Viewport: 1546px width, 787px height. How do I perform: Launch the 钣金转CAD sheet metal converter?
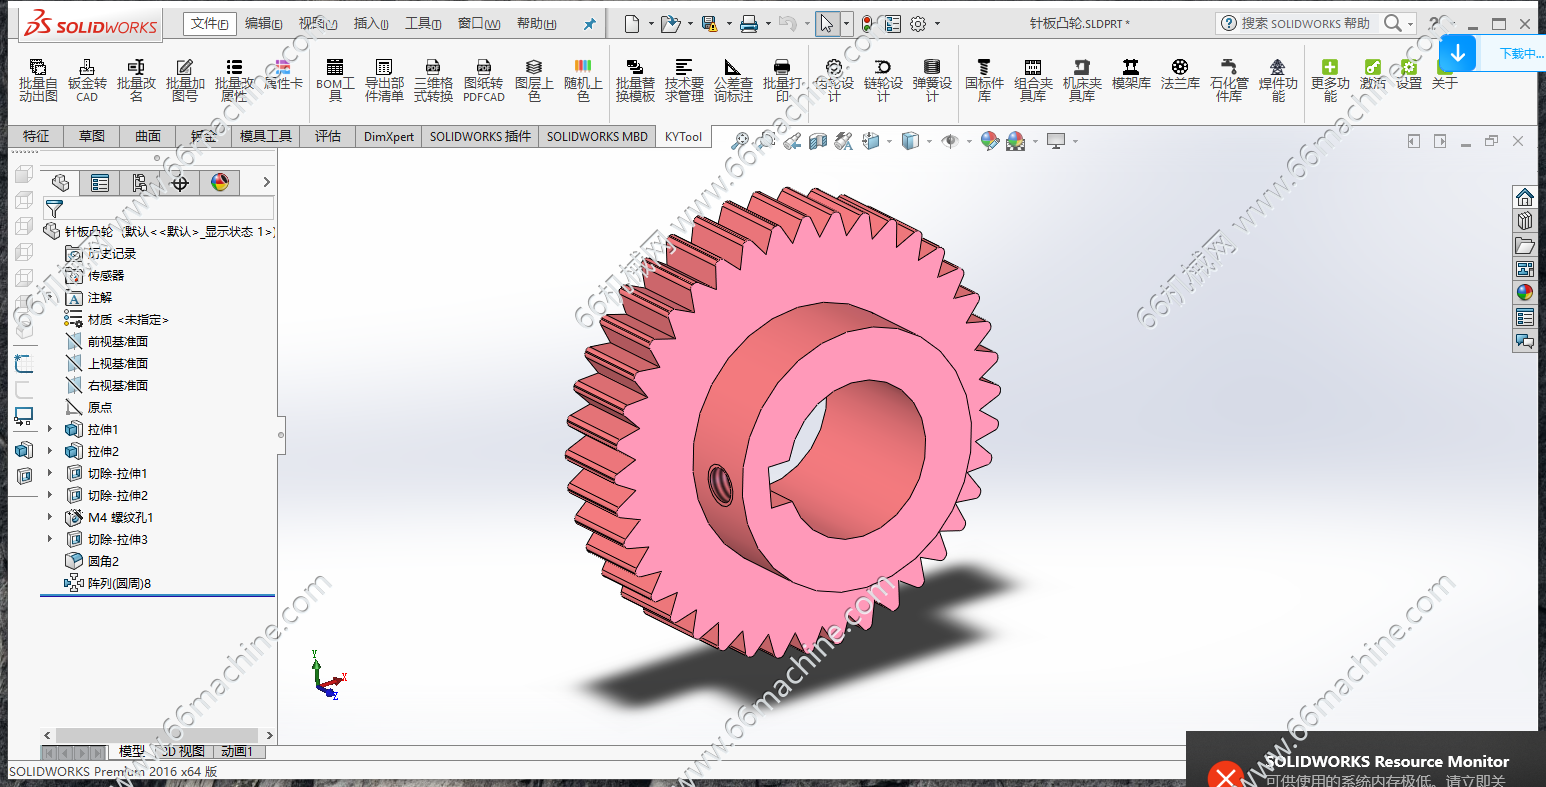87,79
